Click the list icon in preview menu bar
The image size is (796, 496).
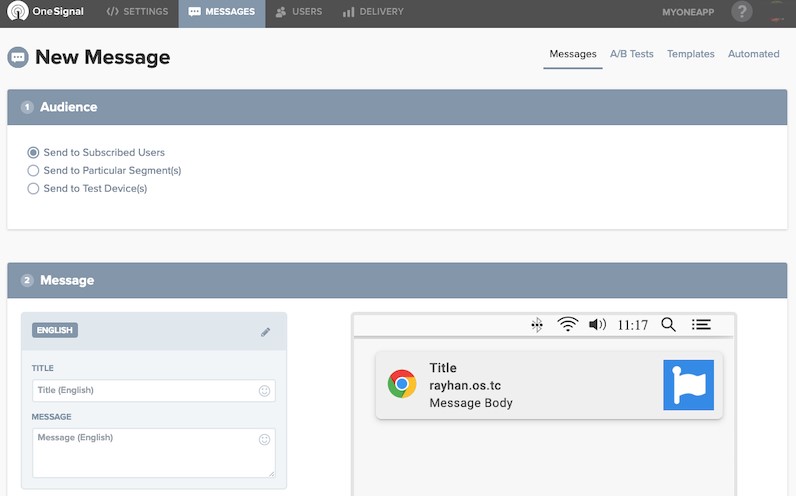pos(701,324)
